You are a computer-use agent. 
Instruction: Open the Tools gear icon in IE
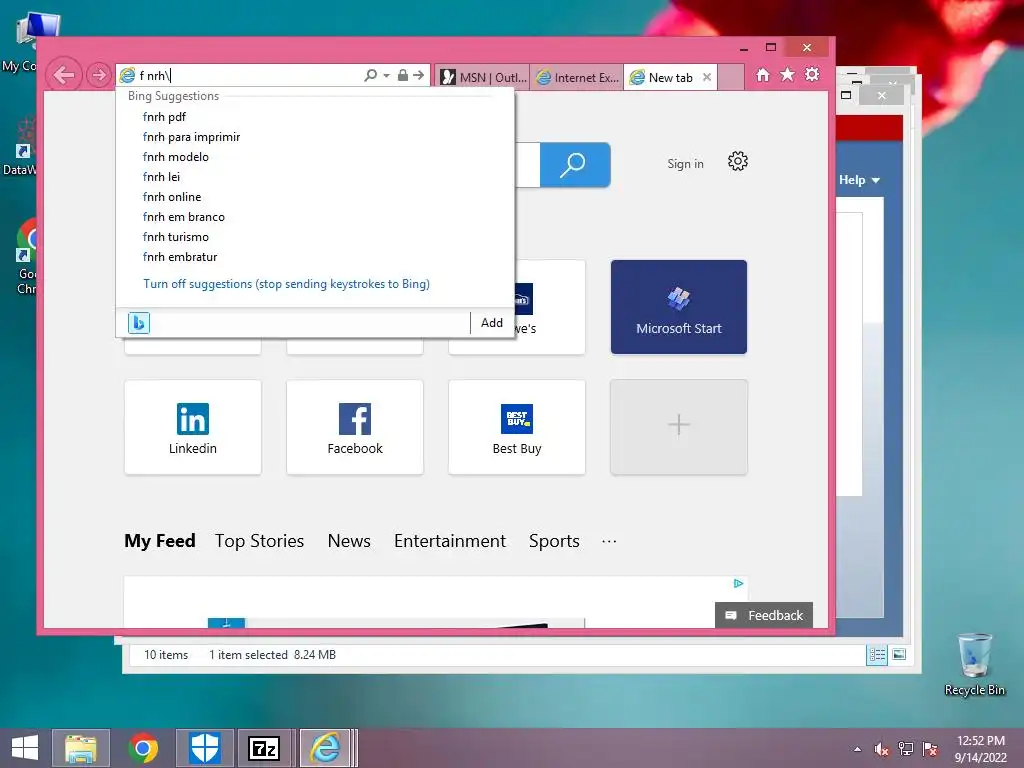click(812, 74)
